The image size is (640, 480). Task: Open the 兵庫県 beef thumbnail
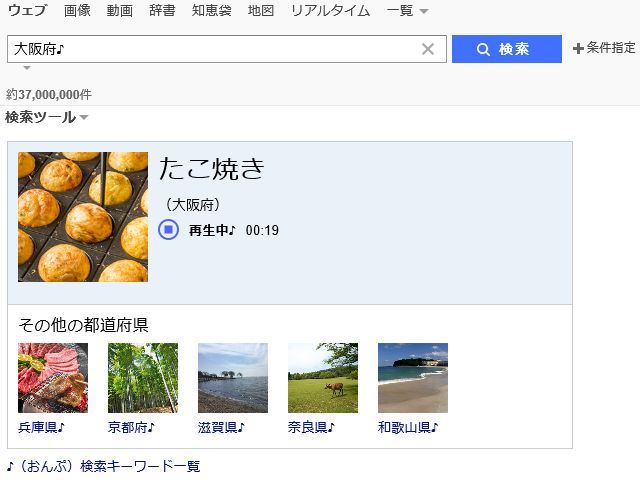[53, 378]
